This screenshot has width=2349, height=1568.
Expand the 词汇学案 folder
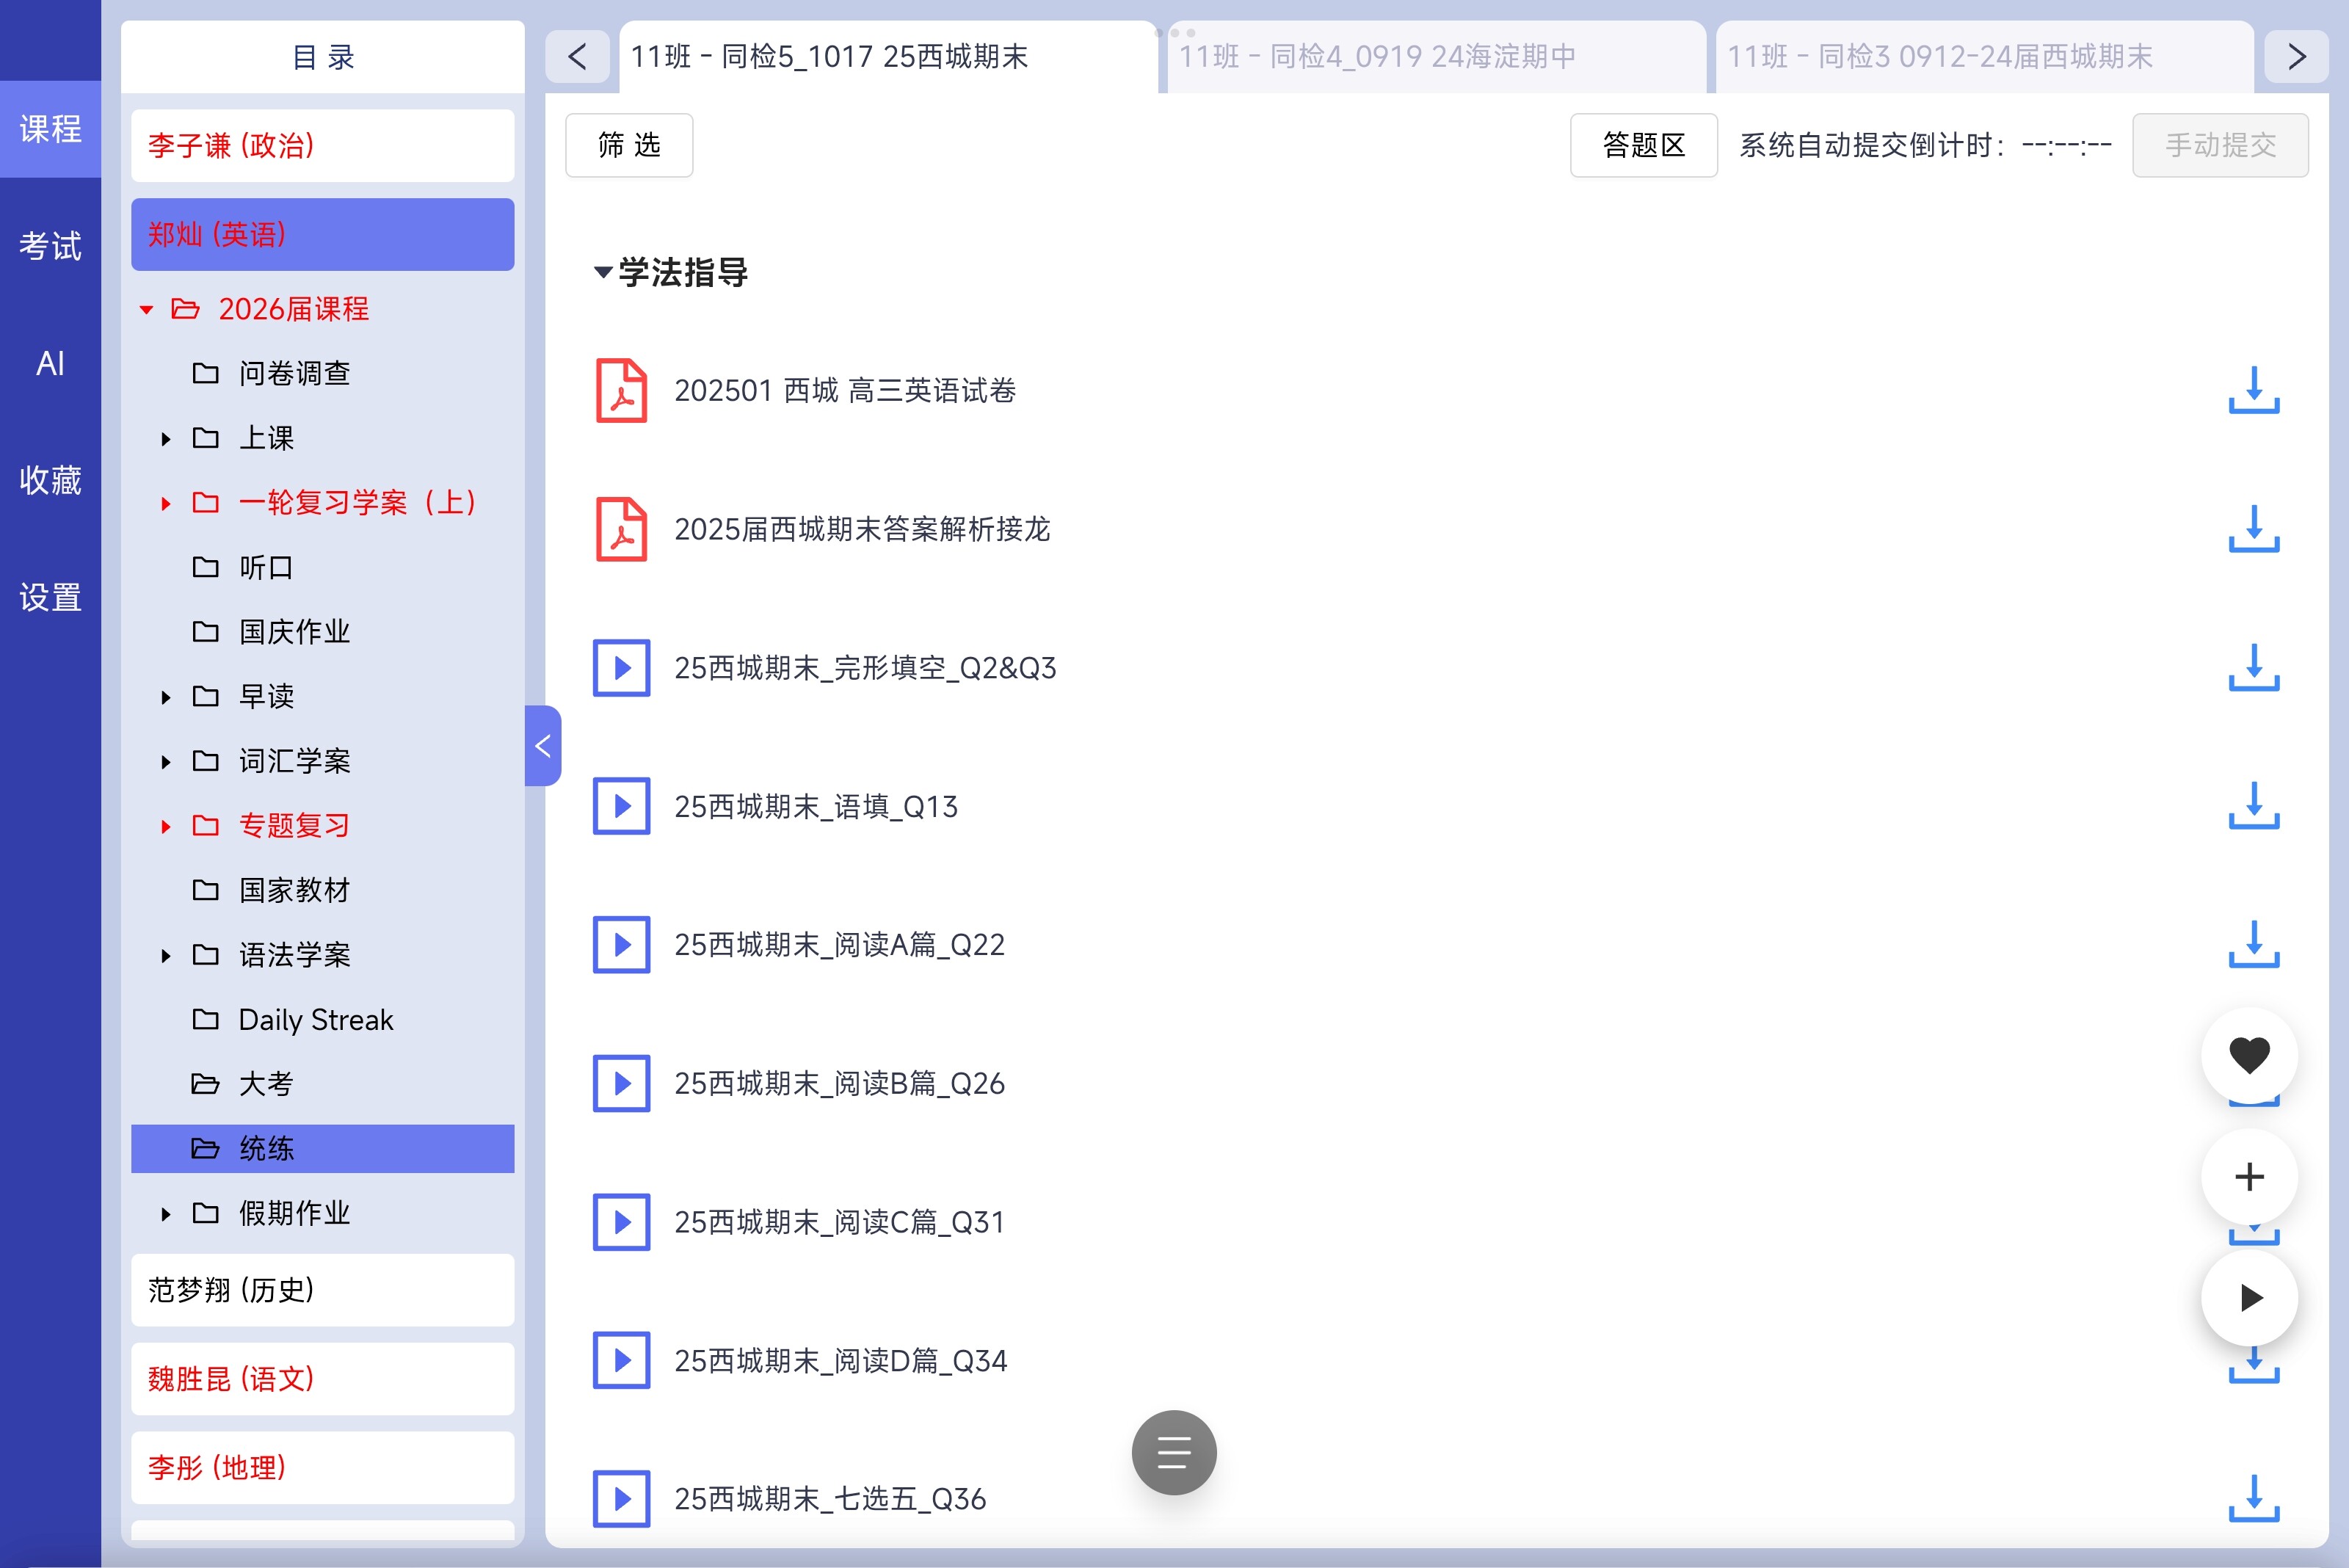(x=166, y=762)
